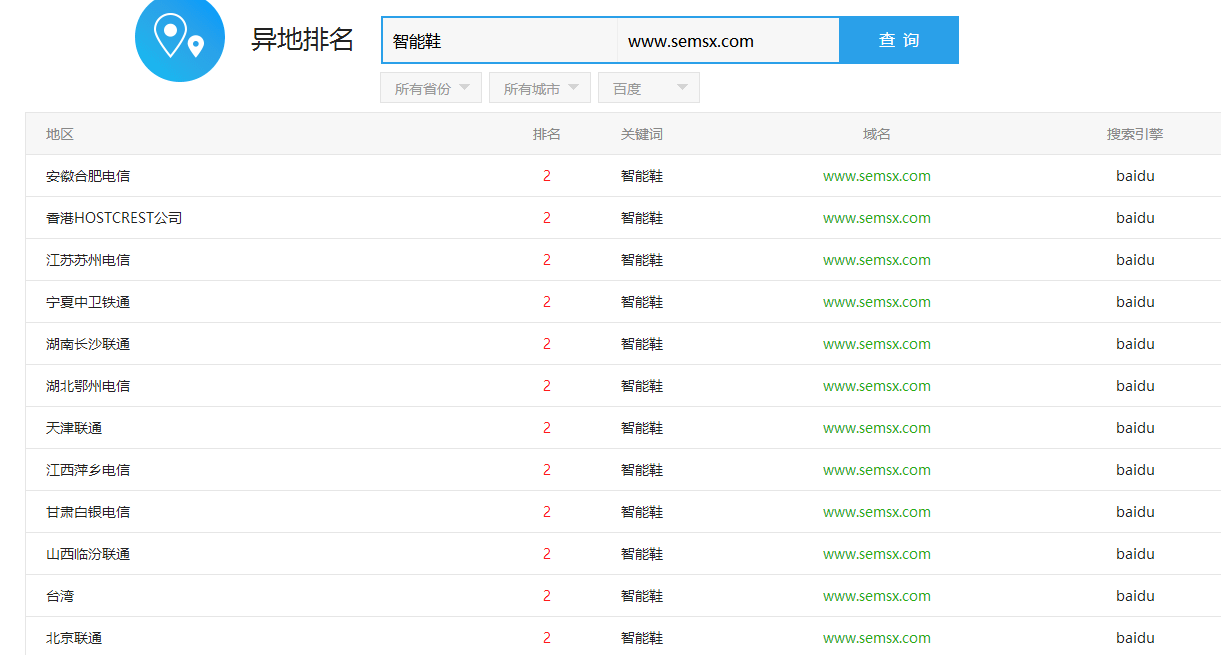Click the 地区 column header
This screenshot has height=655, width=1221.
[60, 134]
